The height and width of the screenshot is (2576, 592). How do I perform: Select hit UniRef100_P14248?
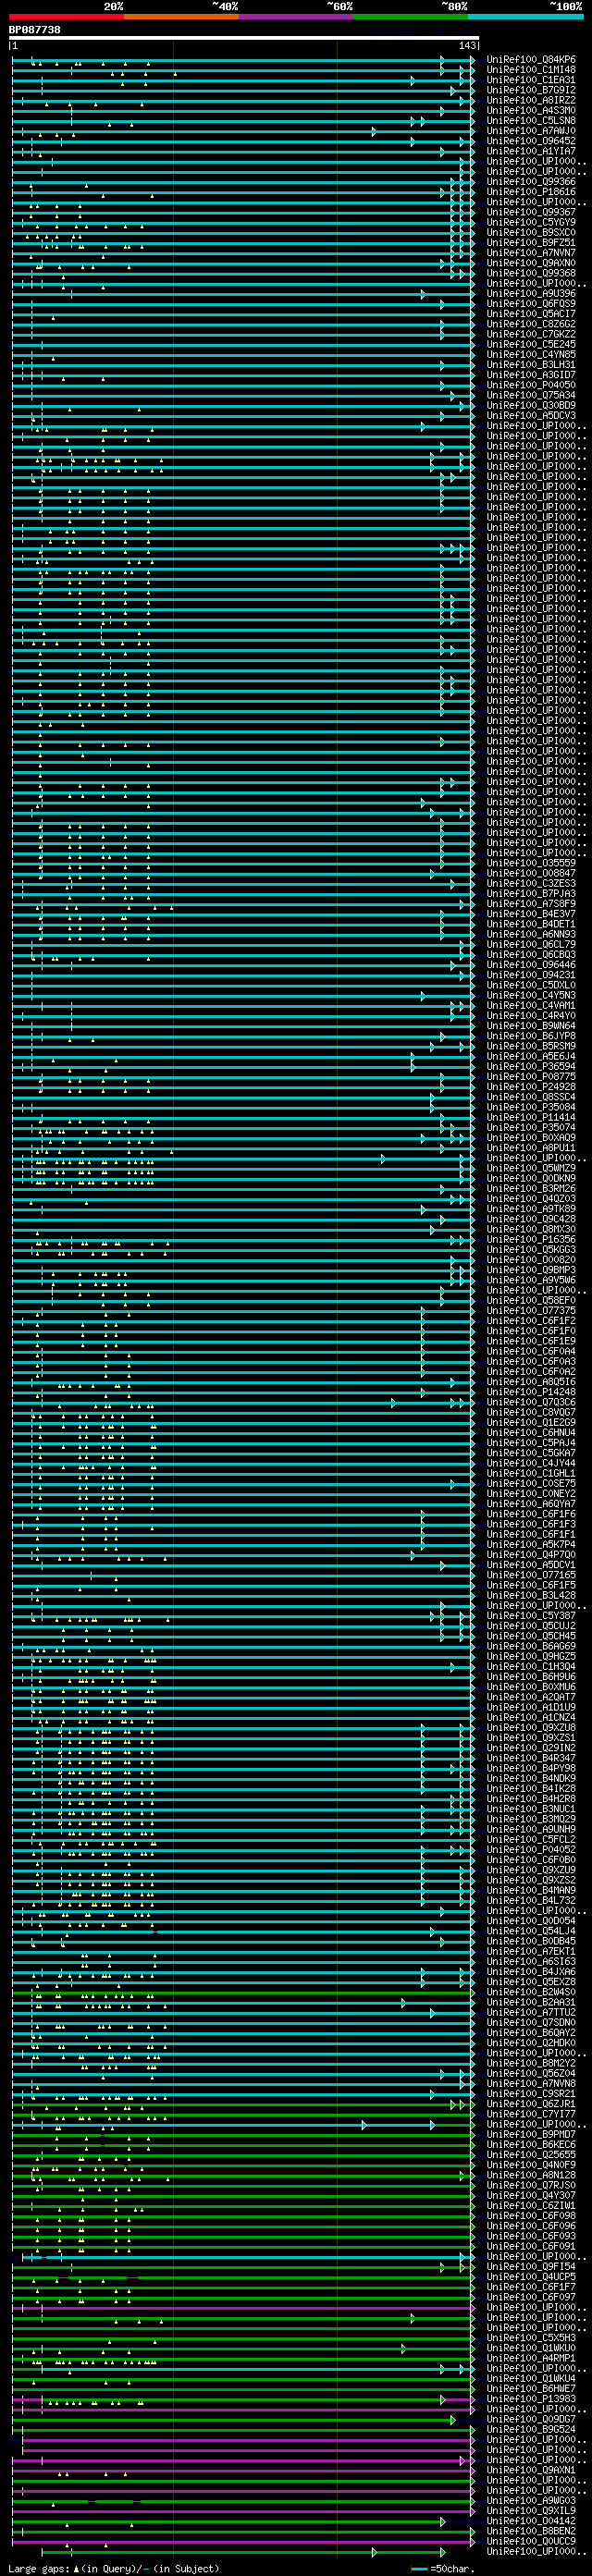[x=531, y=1392]
